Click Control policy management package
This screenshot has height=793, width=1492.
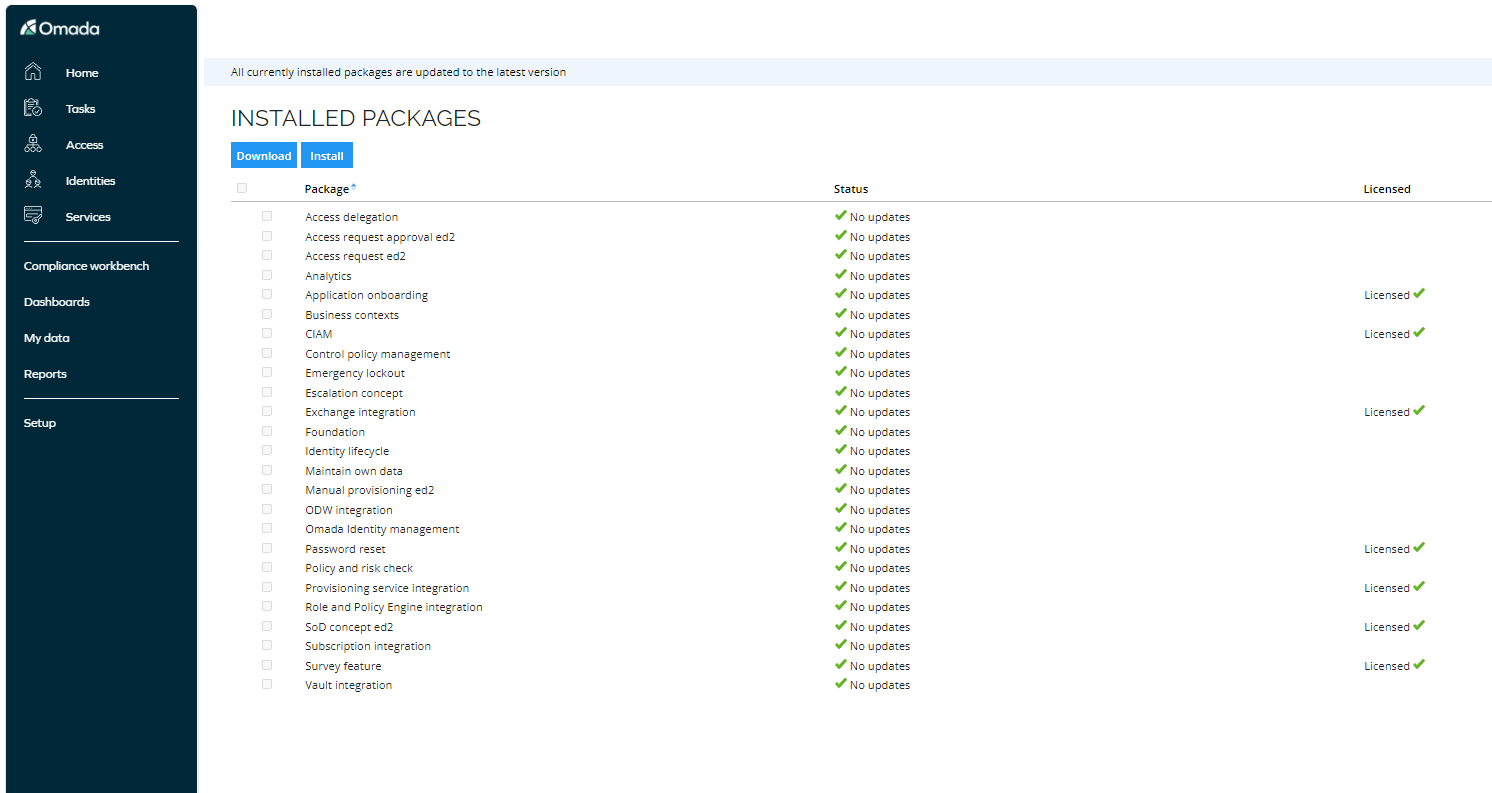click(x=378, y=354)
